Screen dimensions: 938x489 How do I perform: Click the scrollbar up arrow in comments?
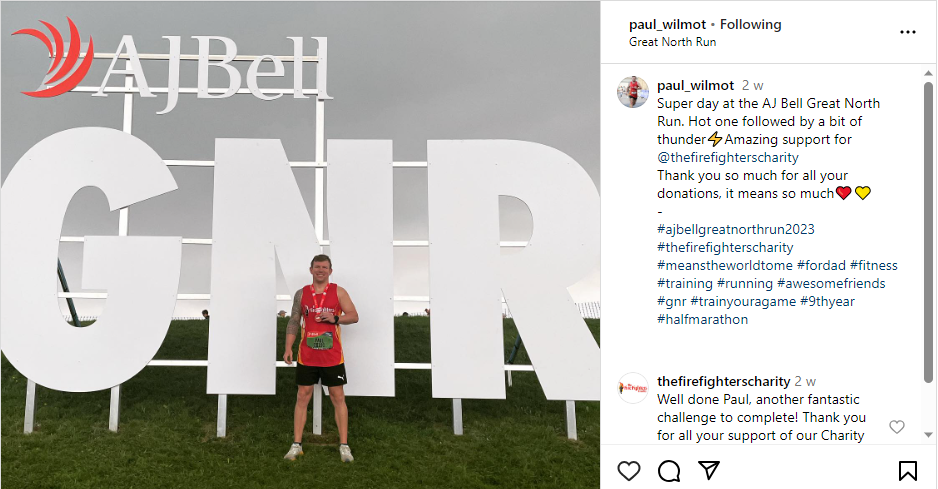[x=928, y=71]
